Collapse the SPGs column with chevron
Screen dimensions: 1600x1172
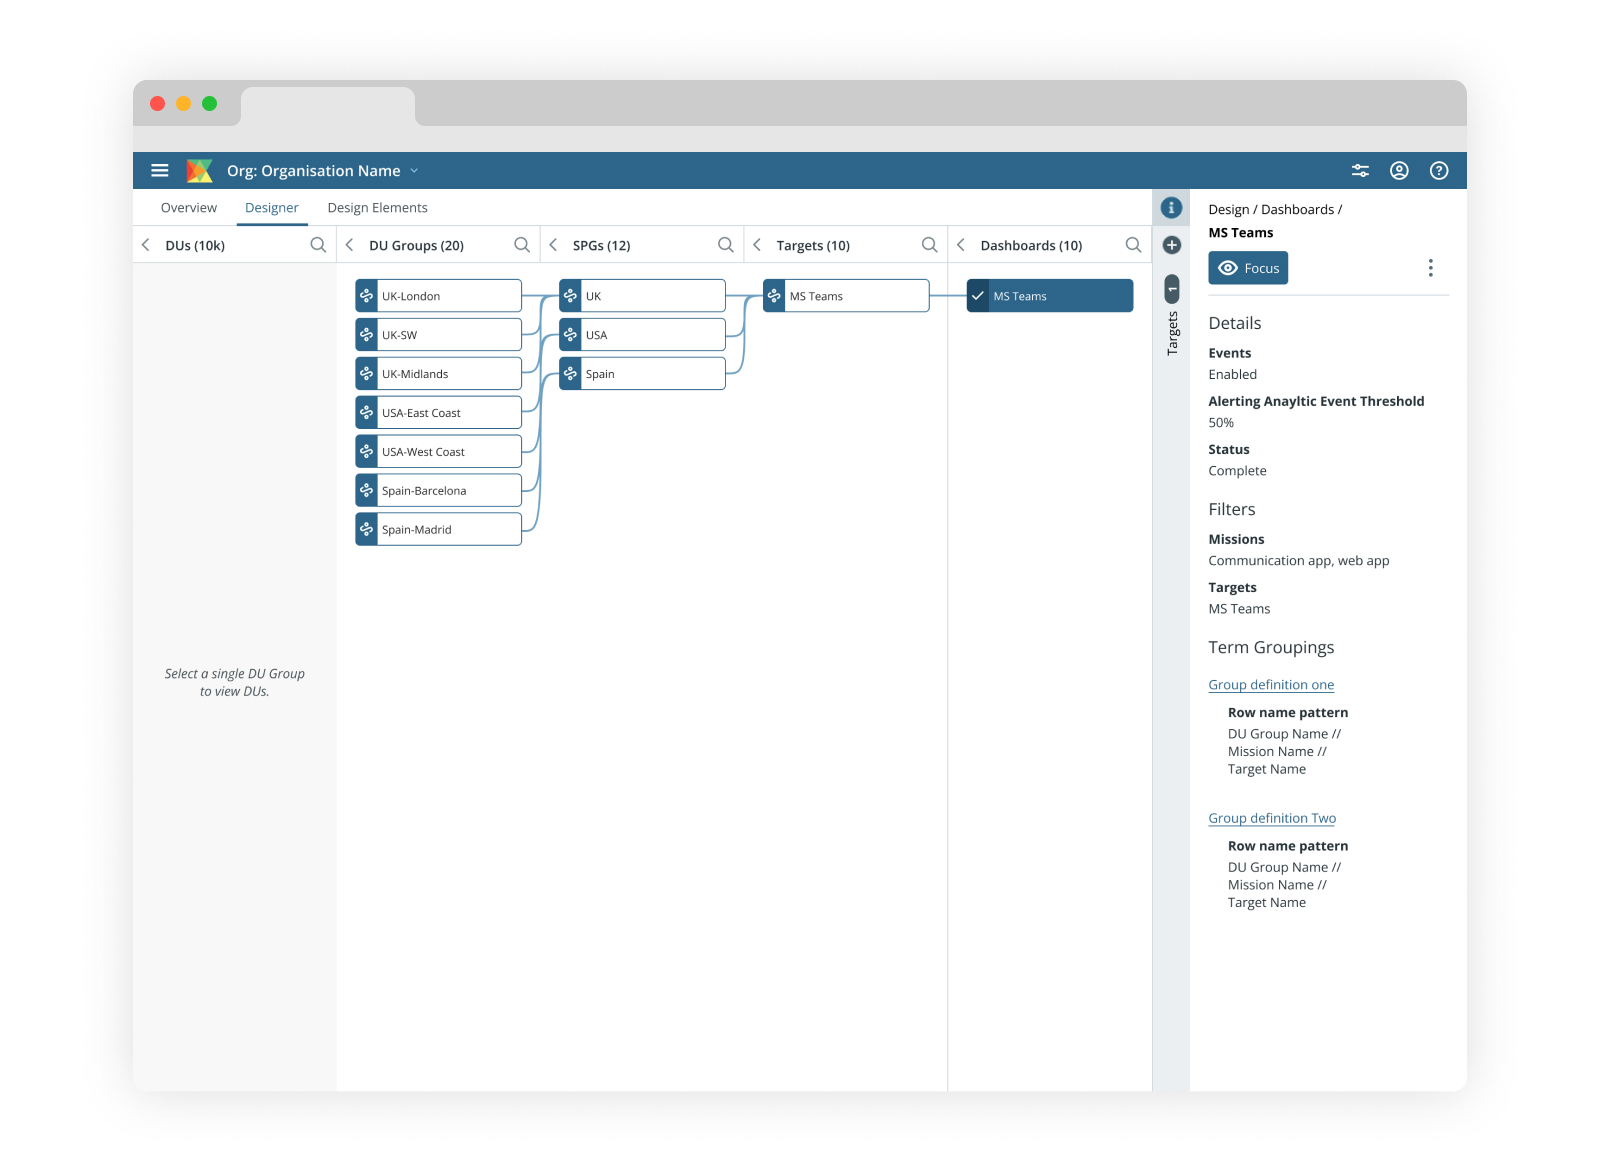point(553,245)
